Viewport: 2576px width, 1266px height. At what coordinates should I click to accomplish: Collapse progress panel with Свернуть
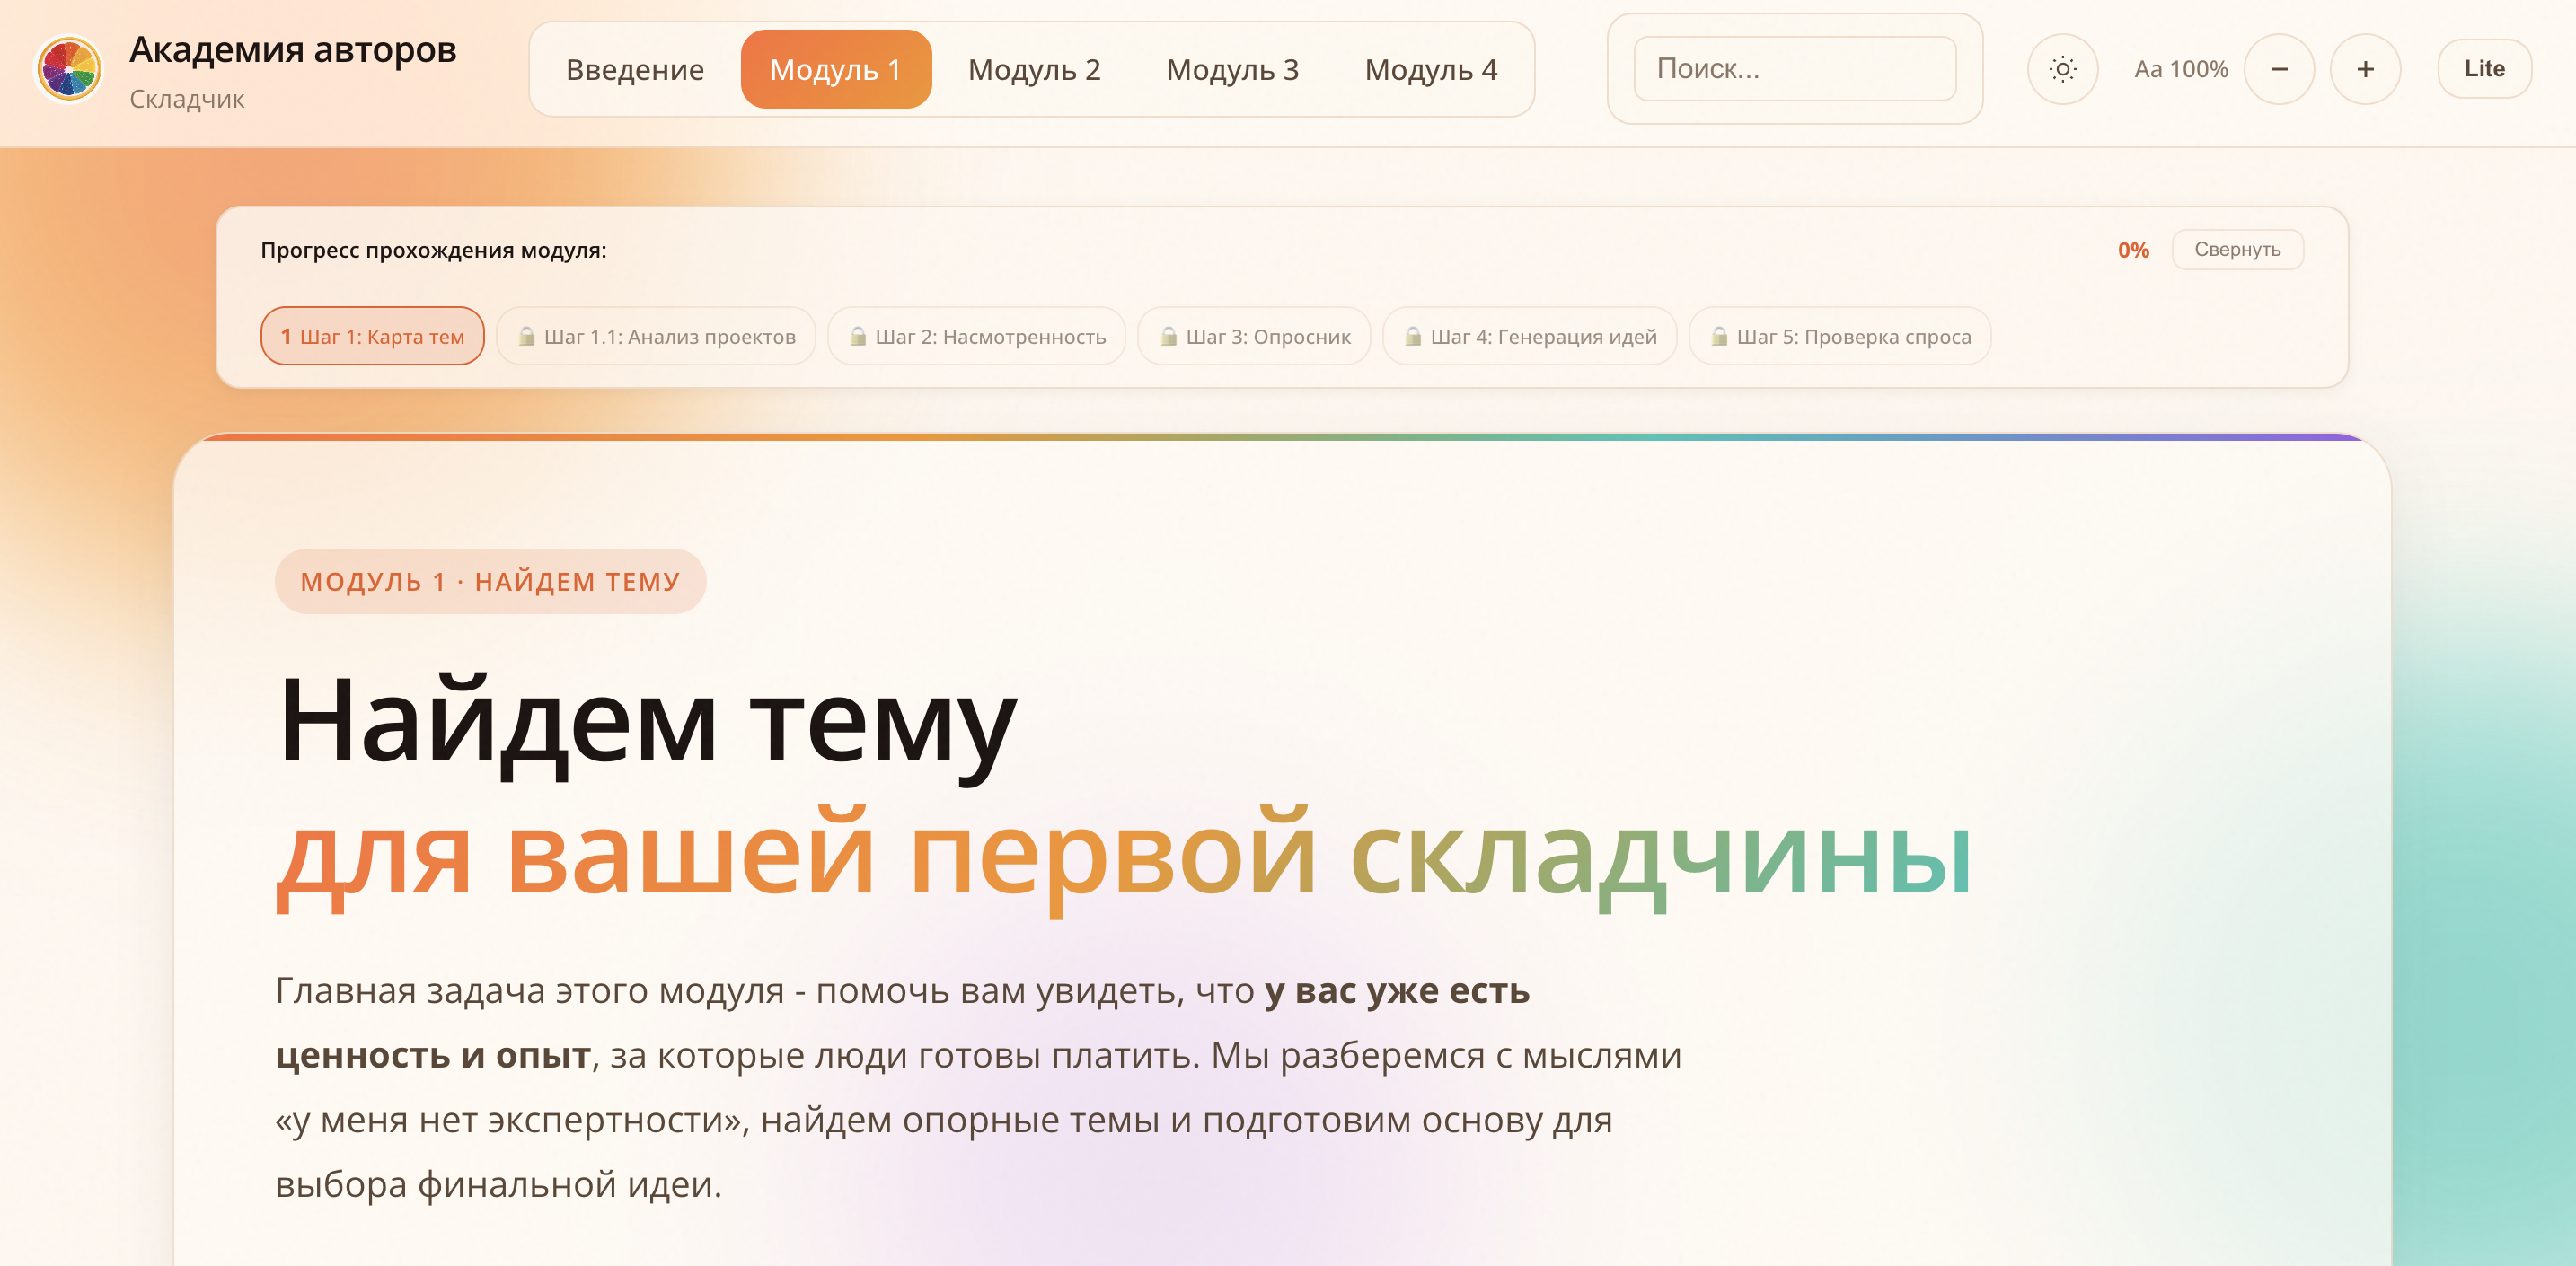(x=2237, y=249)
